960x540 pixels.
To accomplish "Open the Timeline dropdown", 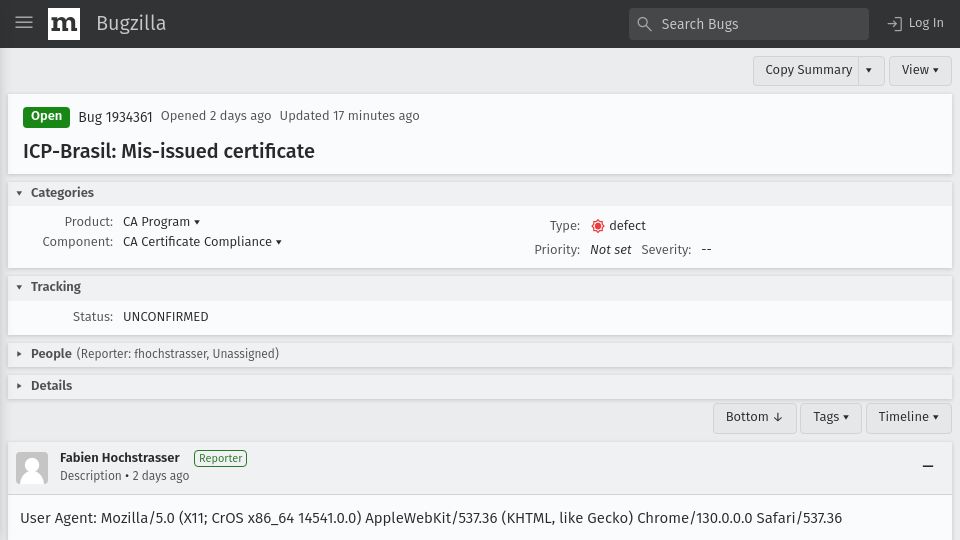I will point(909,418).
